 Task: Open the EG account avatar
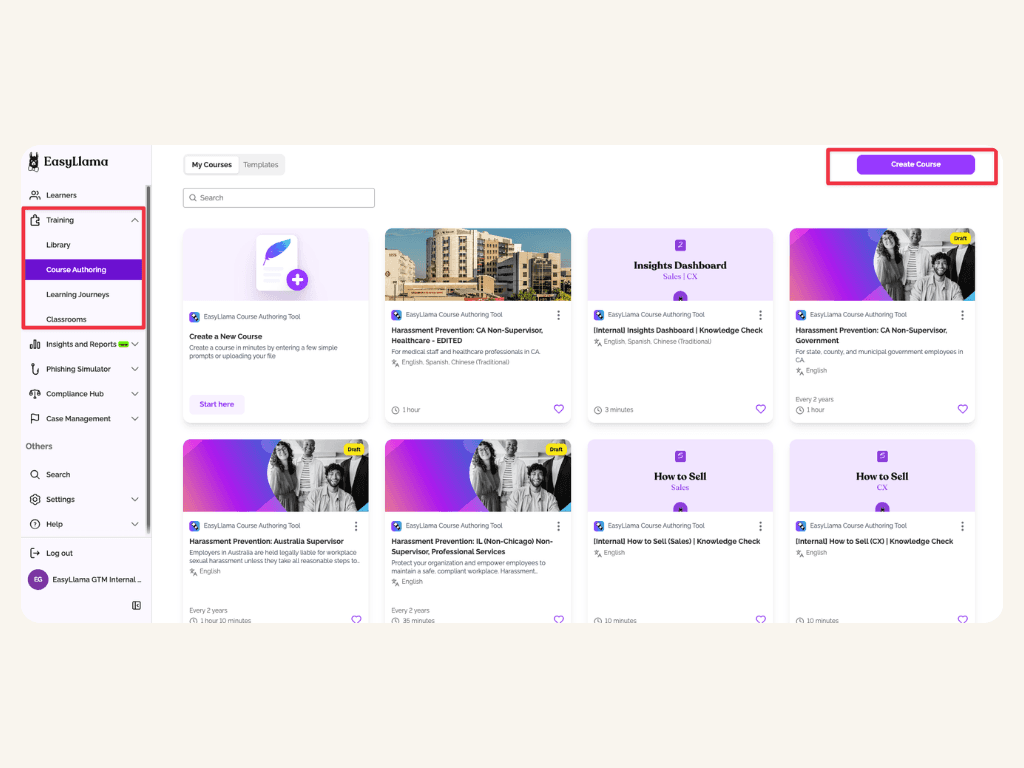pos(38,579)
